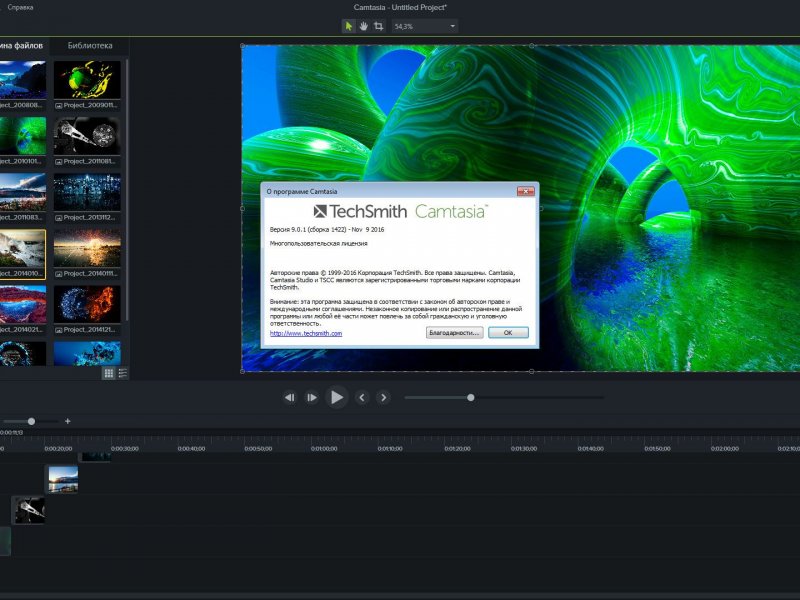
Task: Click the 0:01:00;00 mark on timeline ruler
Action: click(324, 449)
